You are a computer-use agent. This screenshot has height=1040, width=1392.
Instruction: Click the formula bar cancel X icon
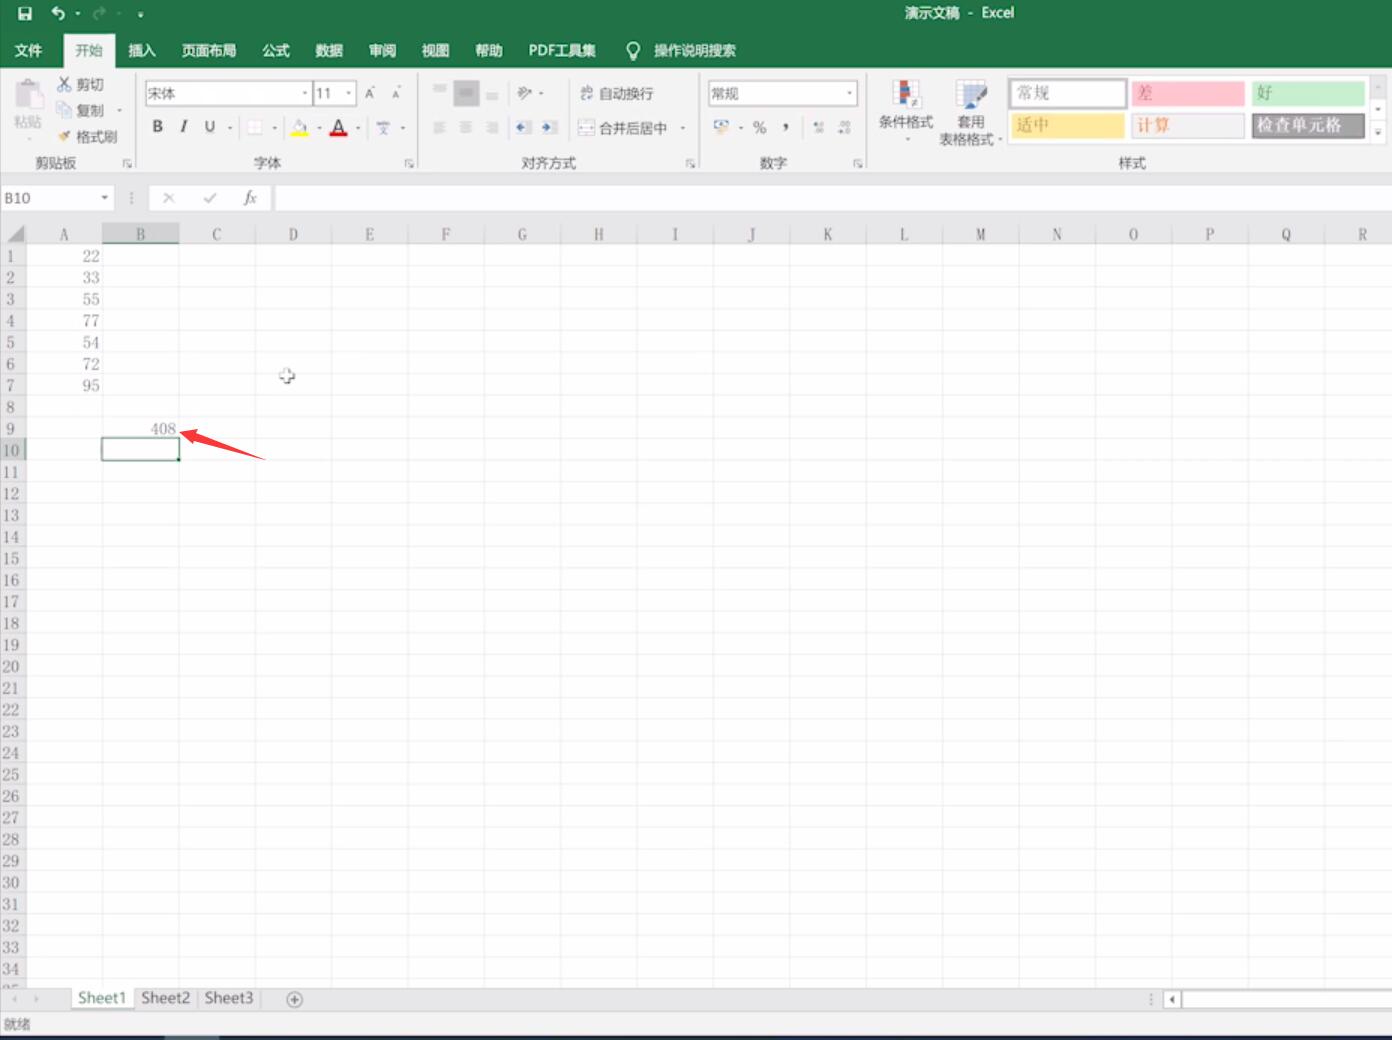pos(169,198)
